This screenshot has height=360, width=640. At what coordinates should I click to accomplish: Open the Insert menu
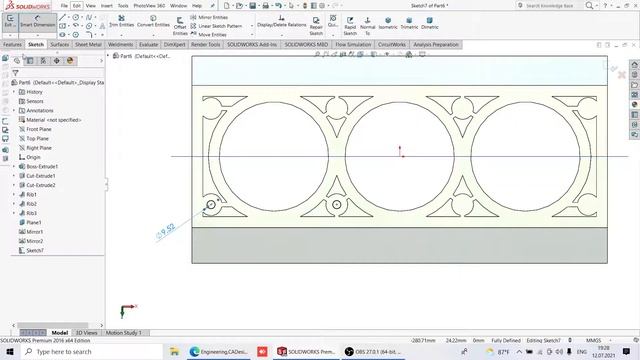click(x=107, y=6)
